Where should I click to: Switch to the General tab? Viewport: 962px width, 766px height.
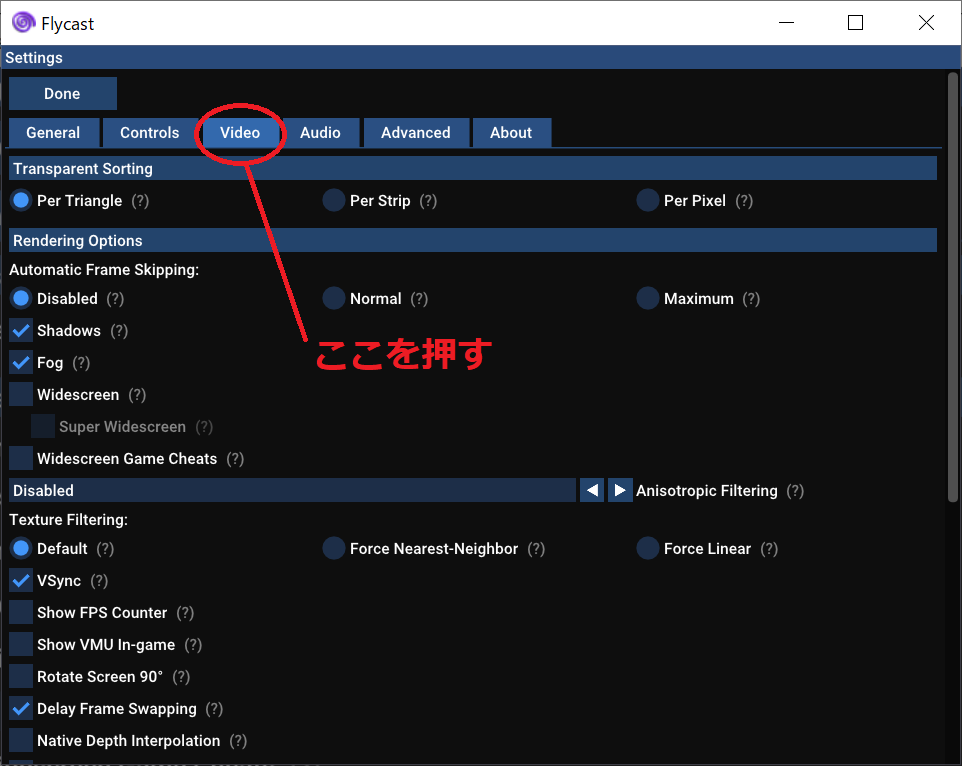point(53,132)
